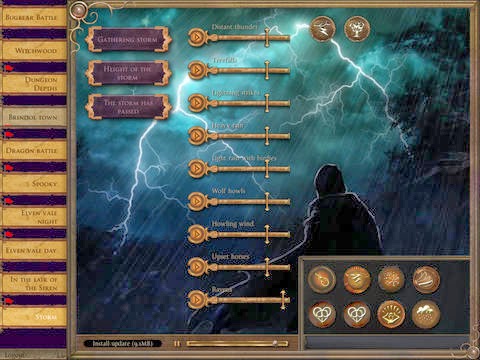Viewport: 480px width, 360px height.
Task: Play the comet one-shot sound
Action: [322, 279]
